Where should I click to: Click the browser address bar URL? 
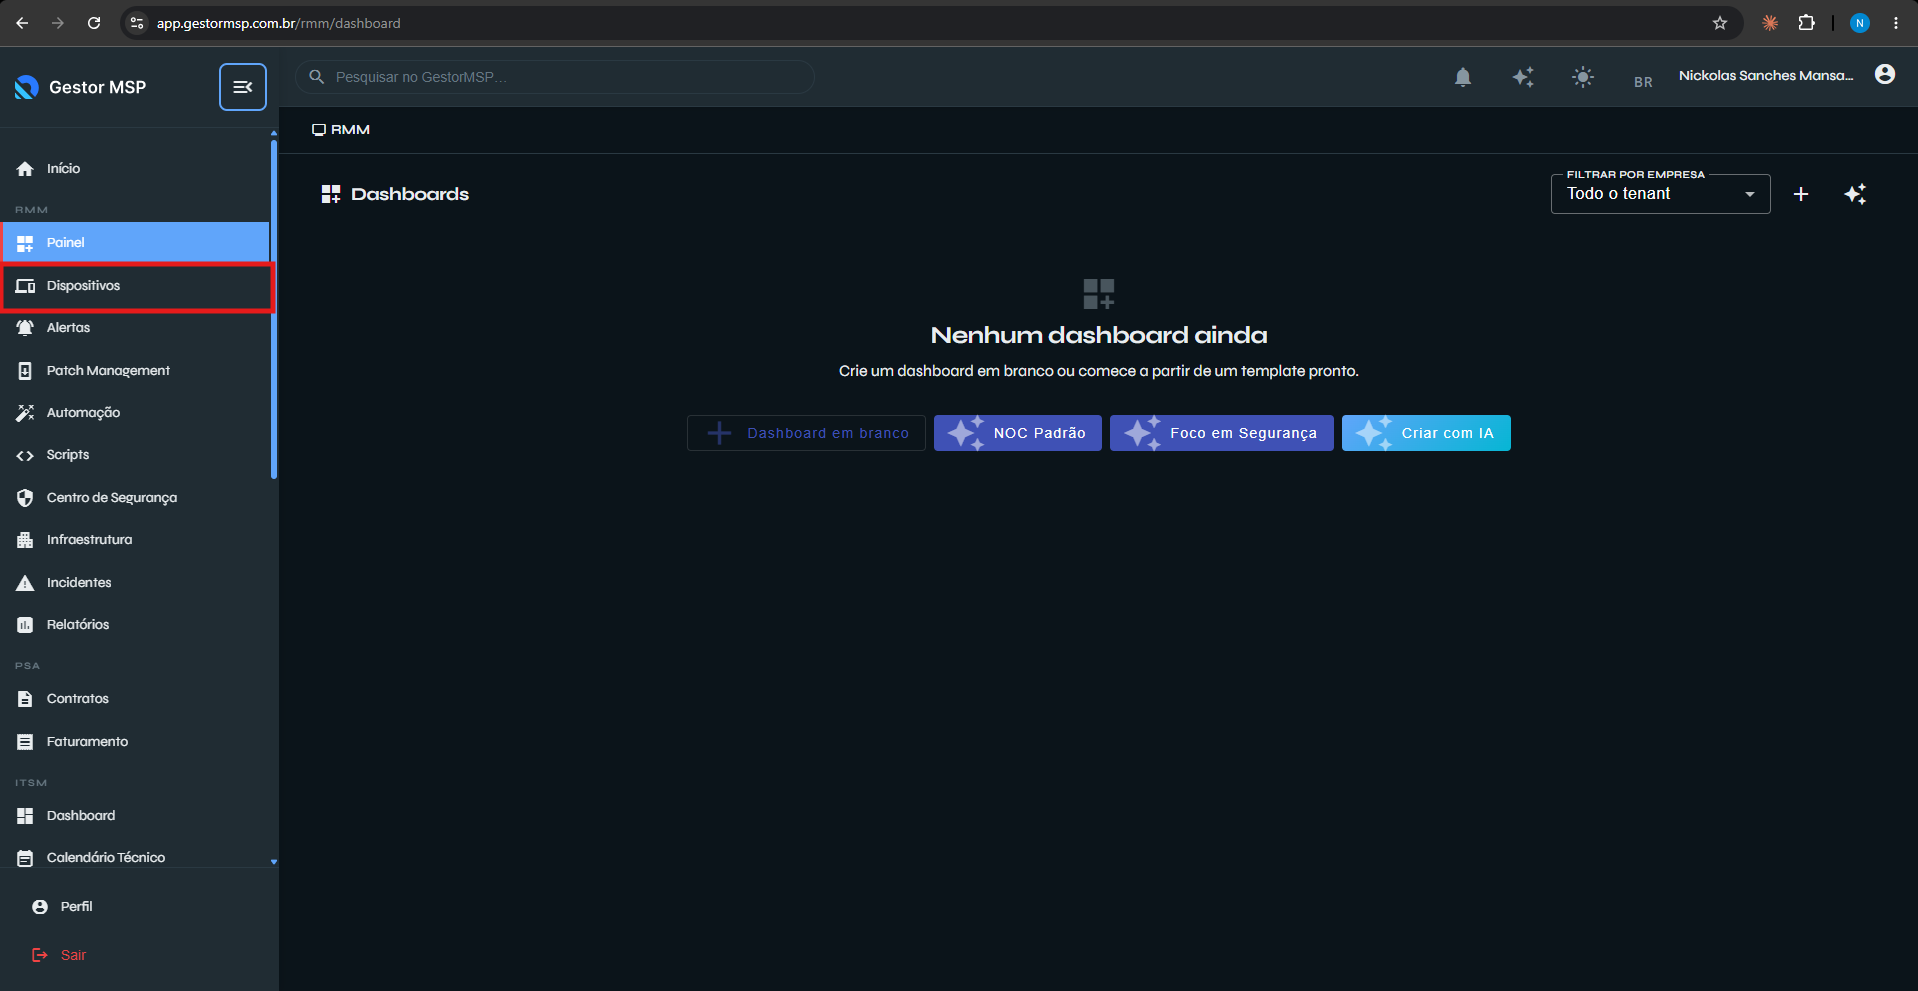278,23
